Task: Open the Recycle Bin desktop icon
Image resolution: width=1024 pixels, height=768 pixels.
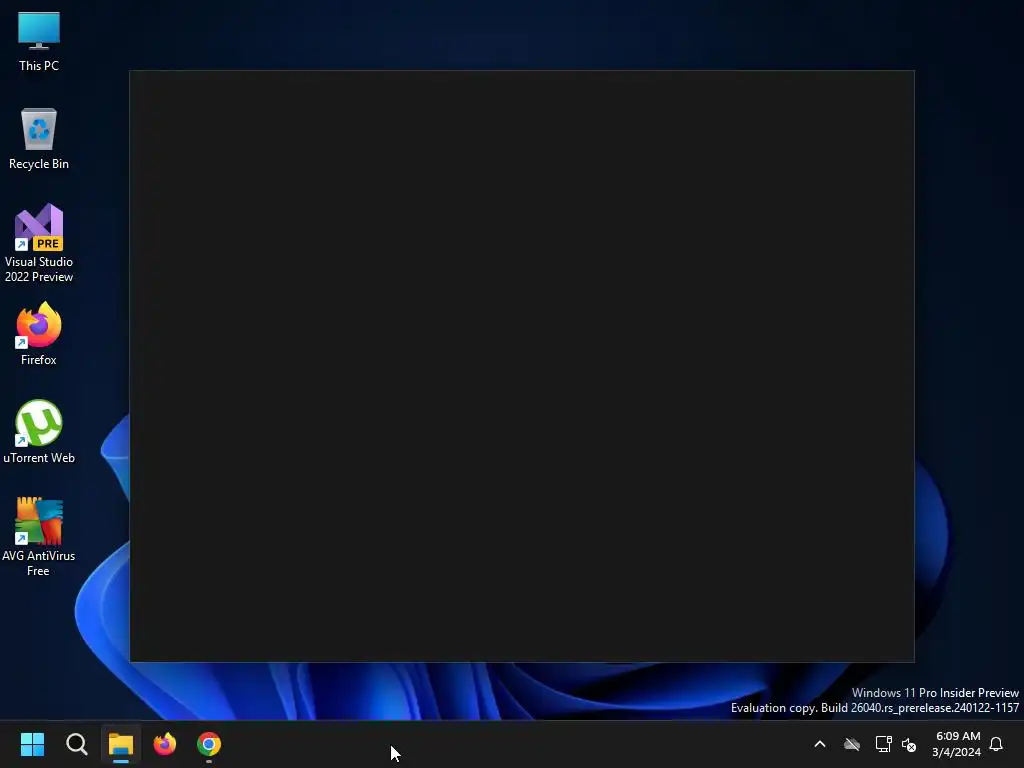Action: 39,139
